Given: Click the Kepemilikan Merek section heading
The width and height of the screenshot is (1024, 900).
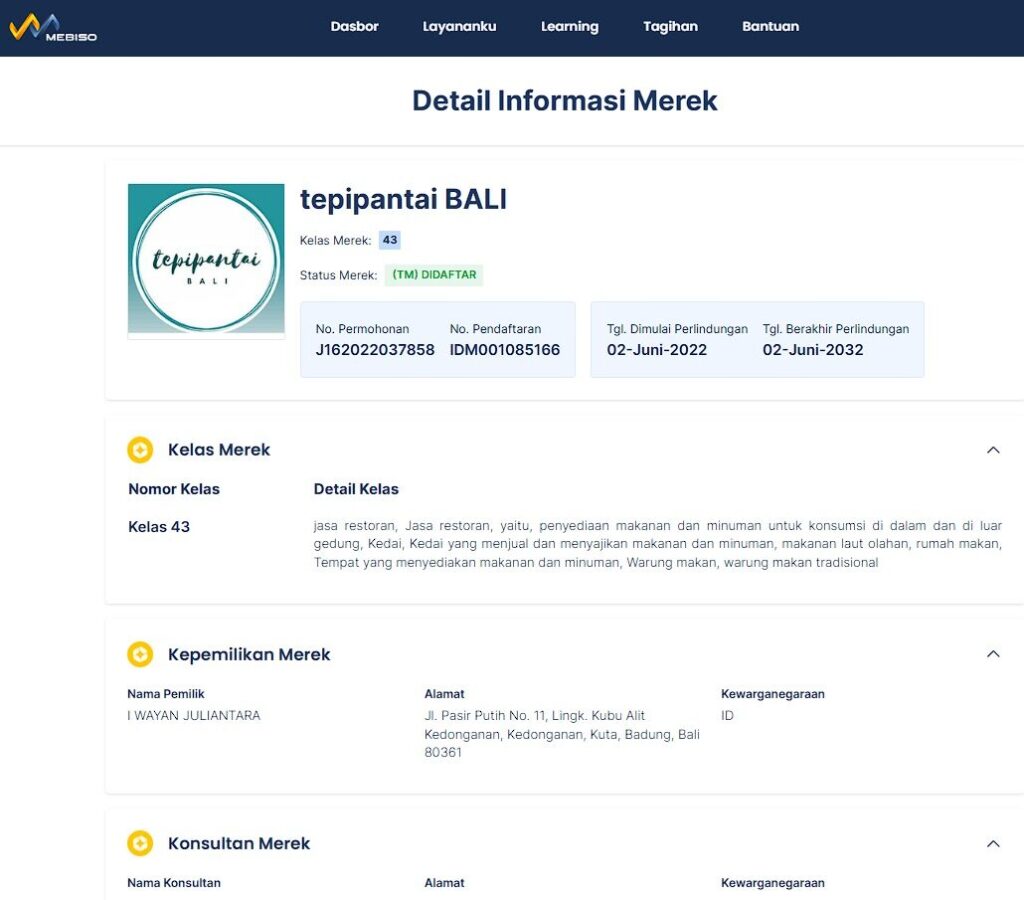Looking at the screenshot, I should click(249, 655).
